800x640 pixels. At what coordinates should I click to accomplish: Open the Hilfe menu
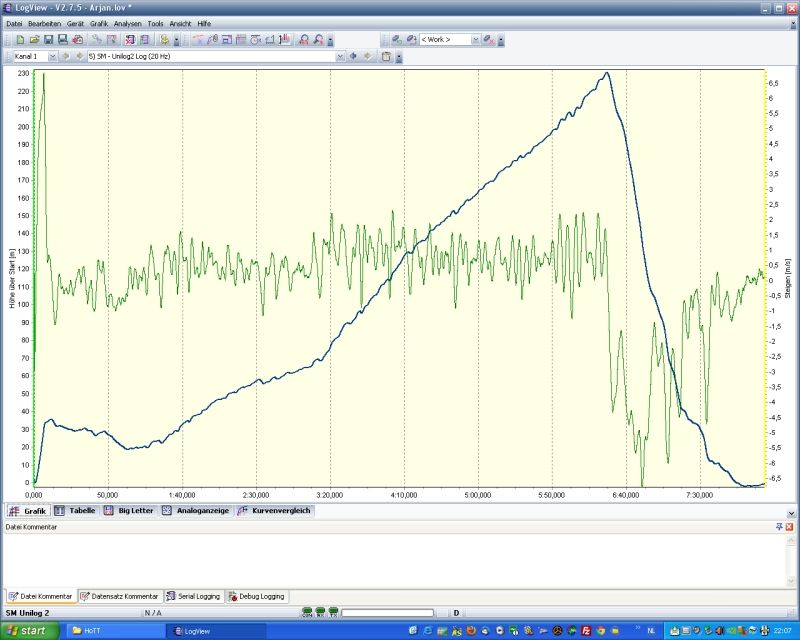[x=204, y=24]
